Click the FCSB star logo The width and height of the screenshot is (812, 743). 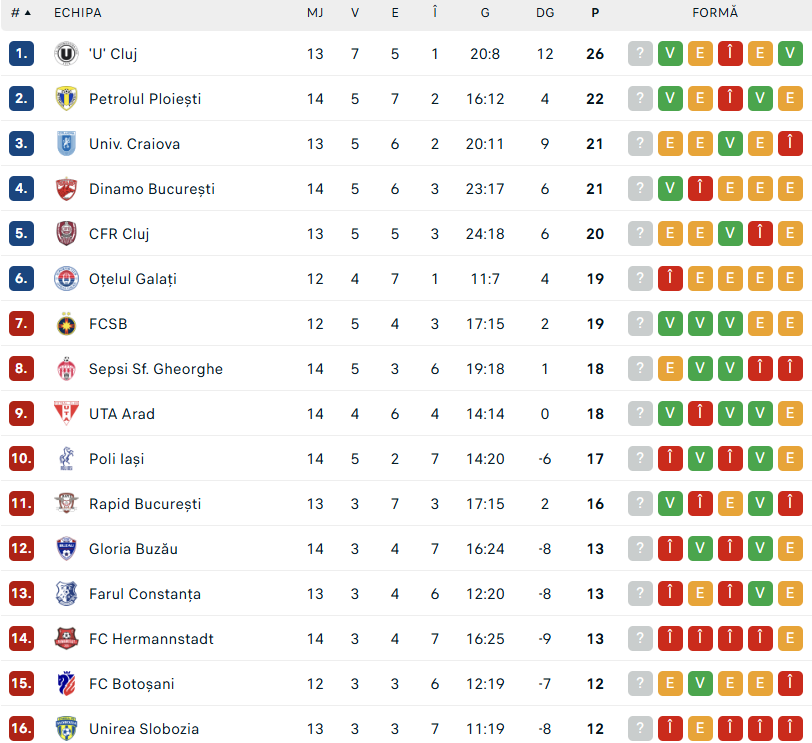coord(66,324)
